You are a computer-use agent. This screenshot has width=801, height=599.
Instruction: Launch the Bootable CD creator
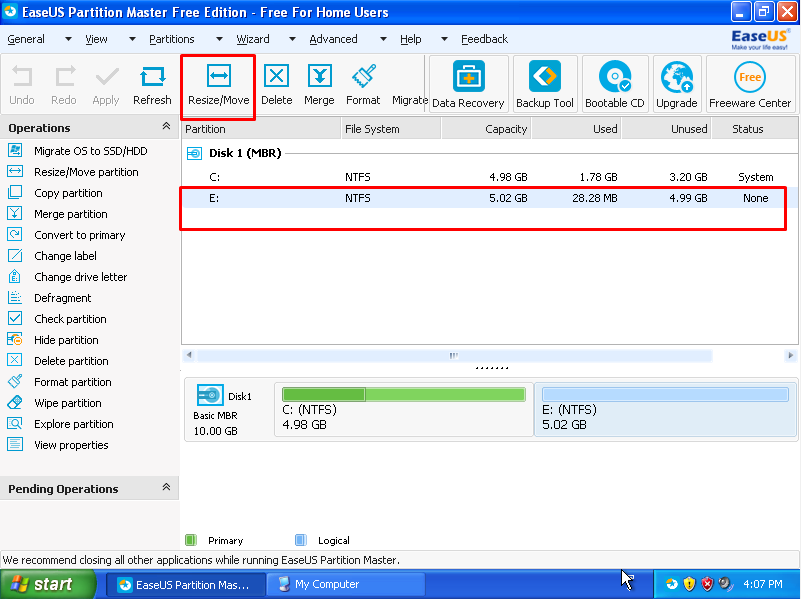[615, 84]
